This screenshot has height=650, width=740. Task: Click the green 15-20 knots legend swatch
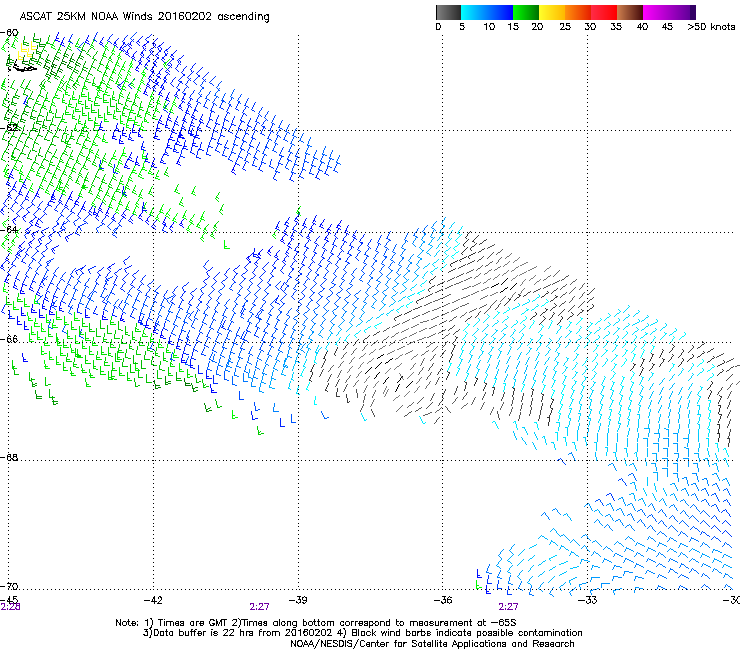[x=526, y=12]
